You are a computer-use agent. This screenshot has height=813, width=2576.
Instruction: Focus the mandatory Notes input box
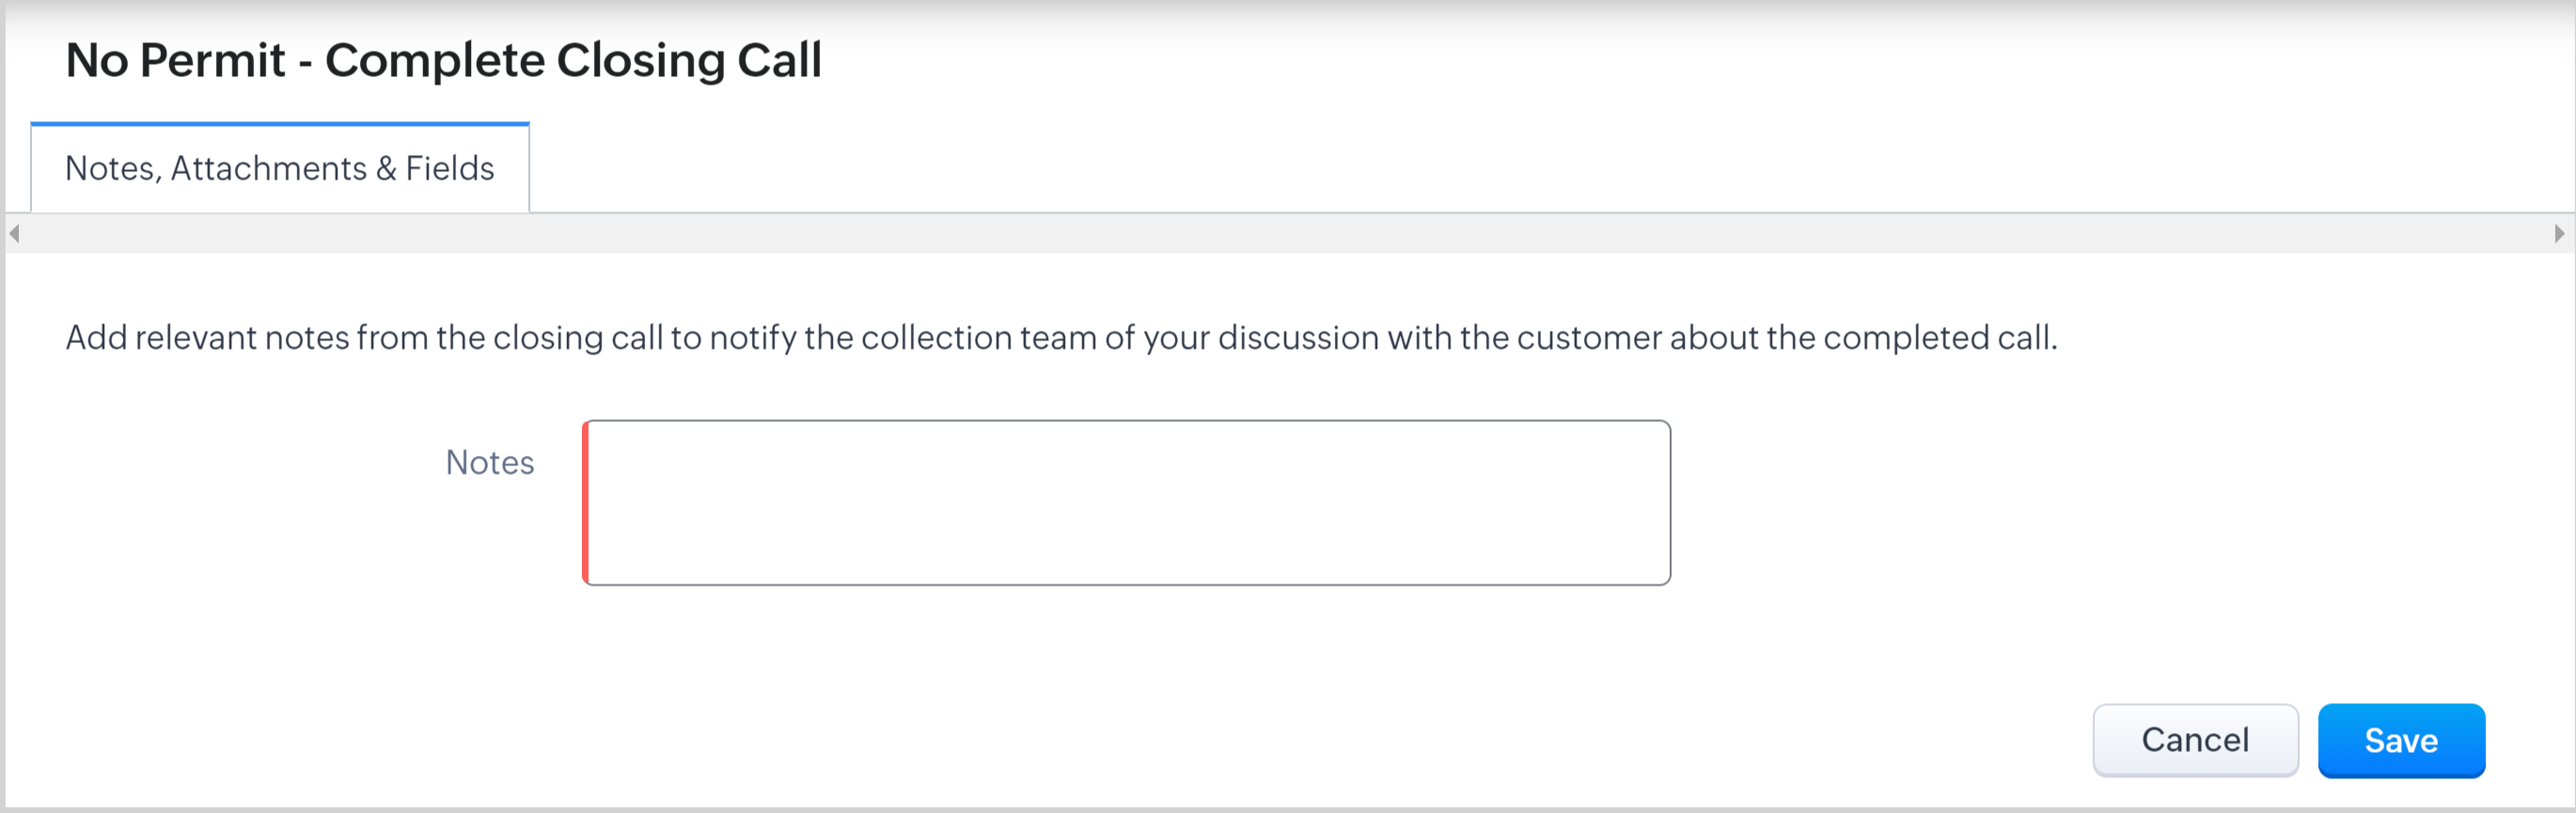[x=1127, y=503]
